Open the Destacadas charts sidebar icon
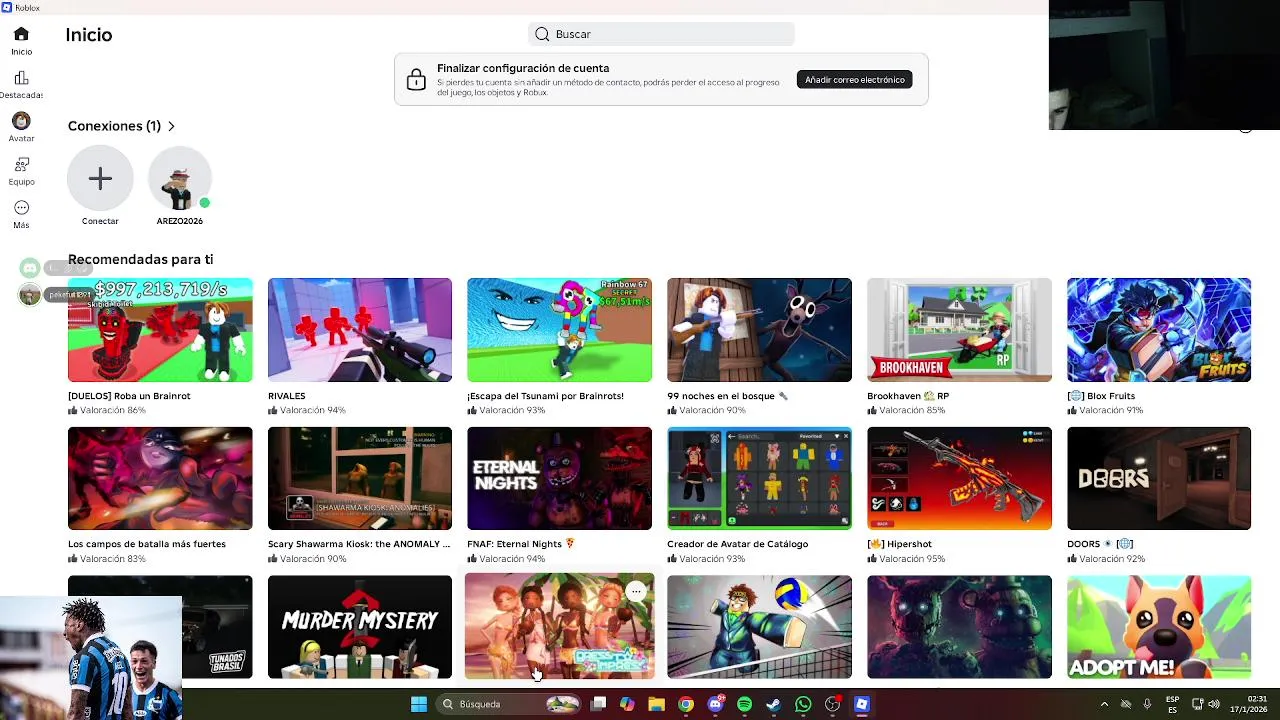This screenshot has height=720, width=1280. click(x=21, y=78)
